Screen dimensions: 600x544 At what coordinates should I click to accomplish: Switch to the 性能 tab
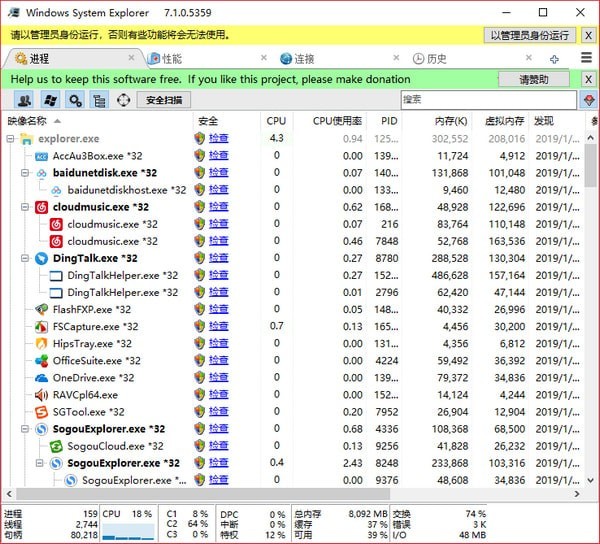click(x=172, y=59)
